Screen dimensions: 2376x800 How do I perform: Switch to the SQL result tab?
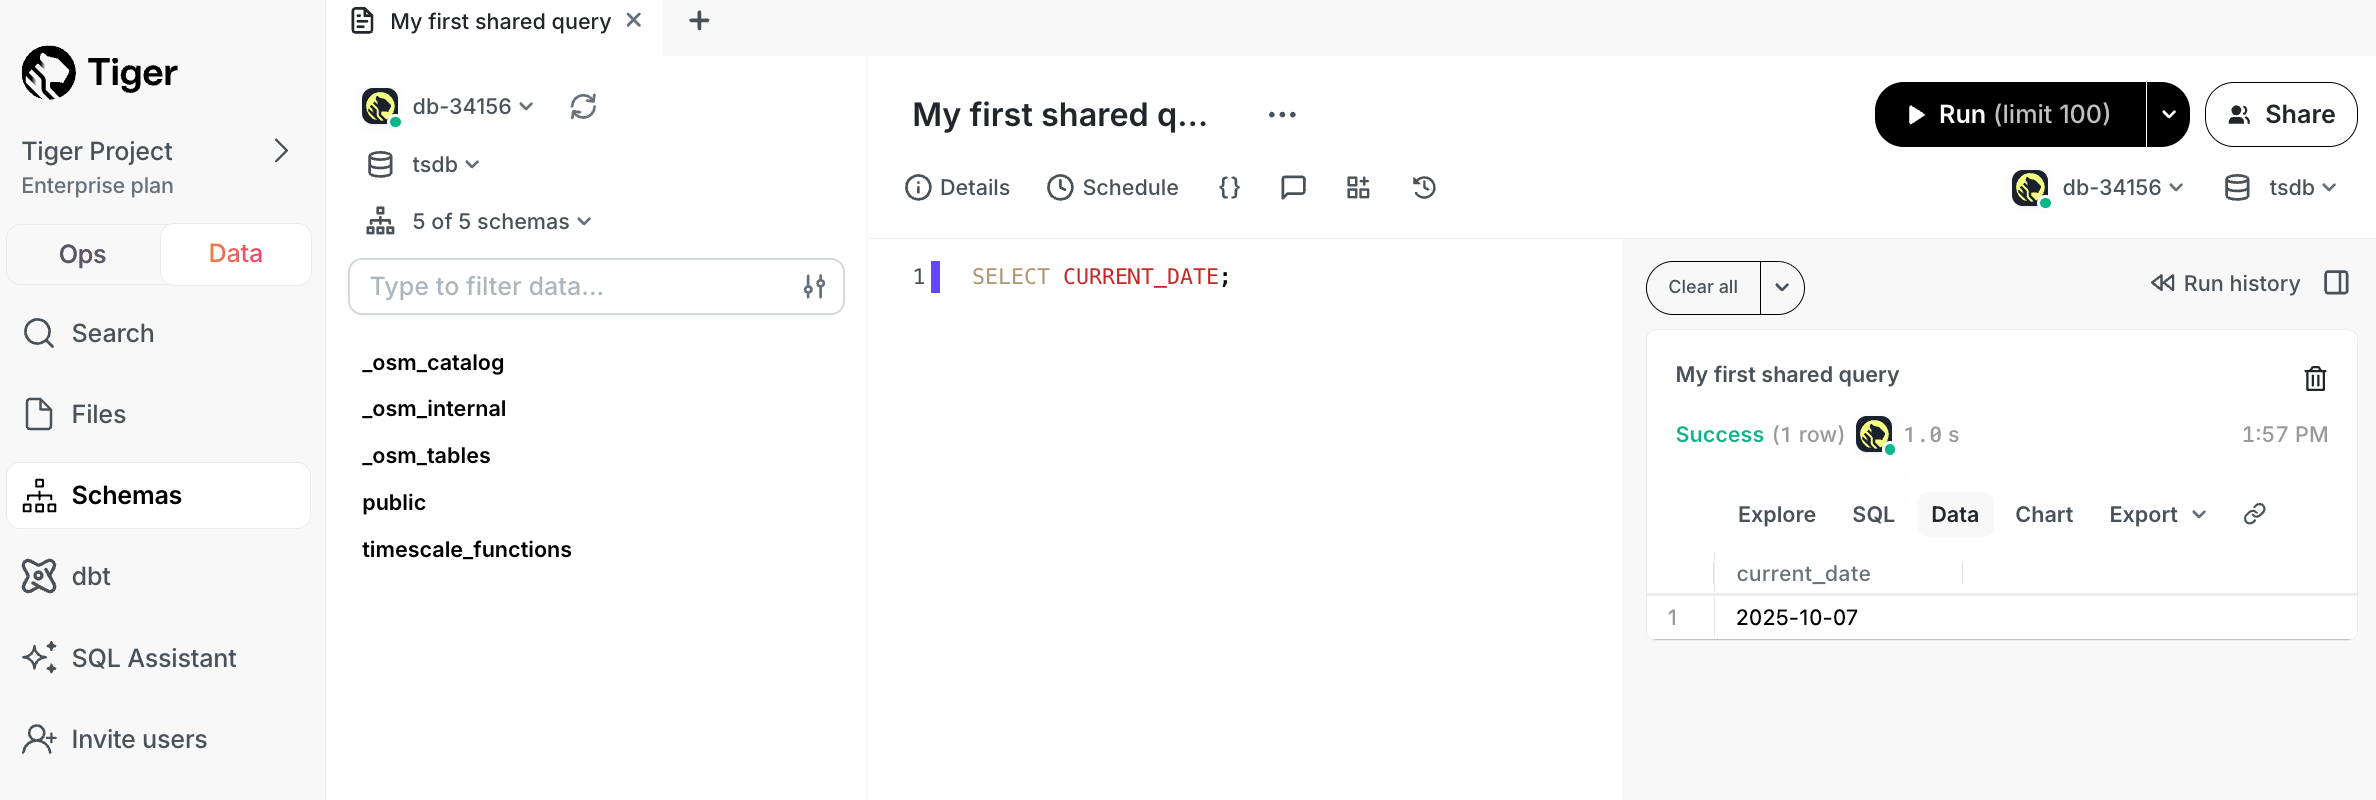coord(1873,514)
